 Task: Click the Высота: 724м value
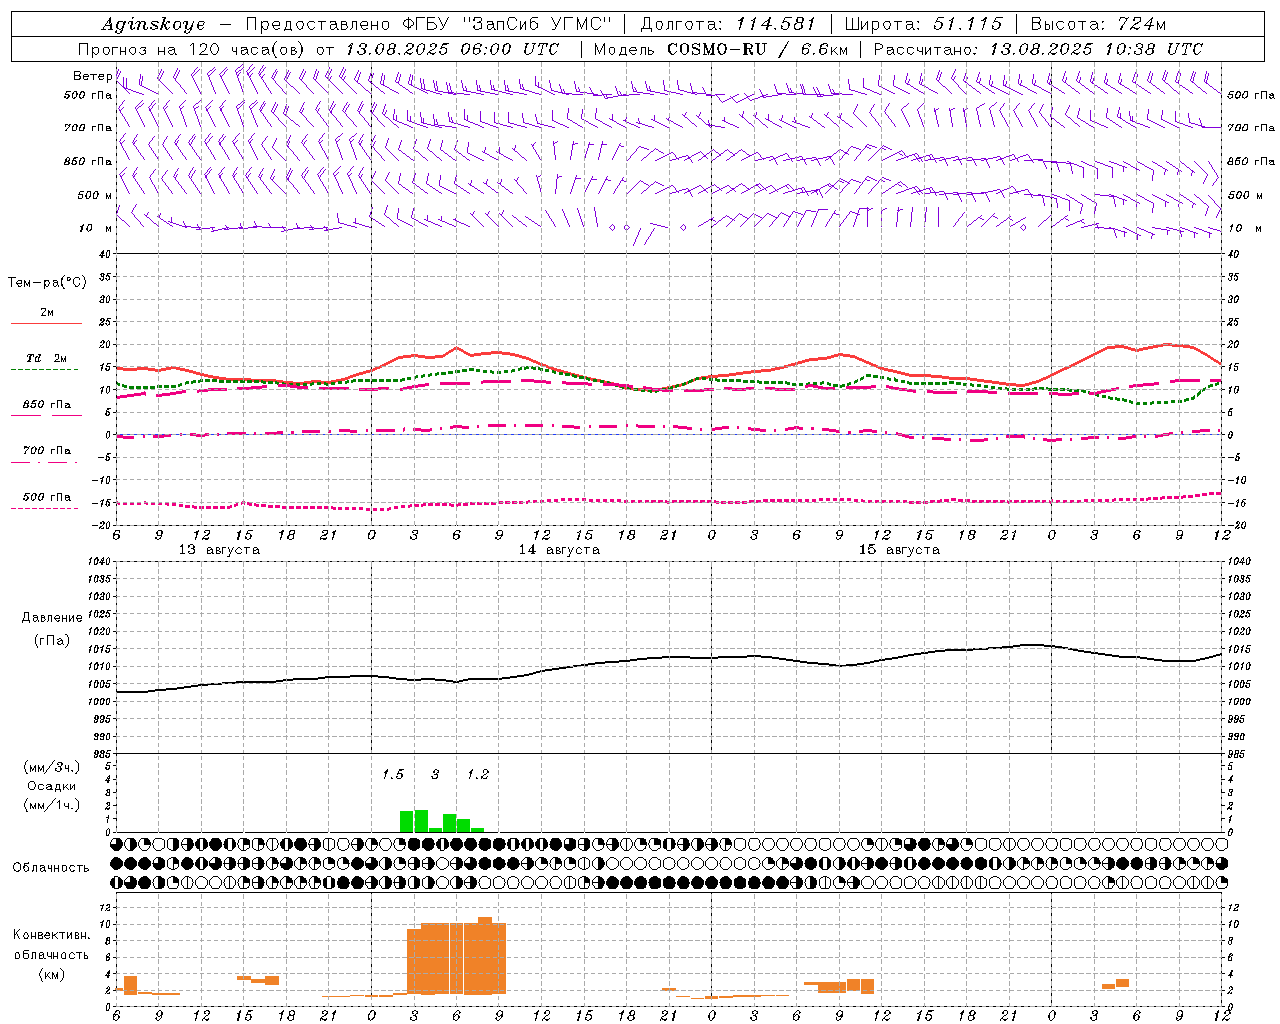(1098, 24)
